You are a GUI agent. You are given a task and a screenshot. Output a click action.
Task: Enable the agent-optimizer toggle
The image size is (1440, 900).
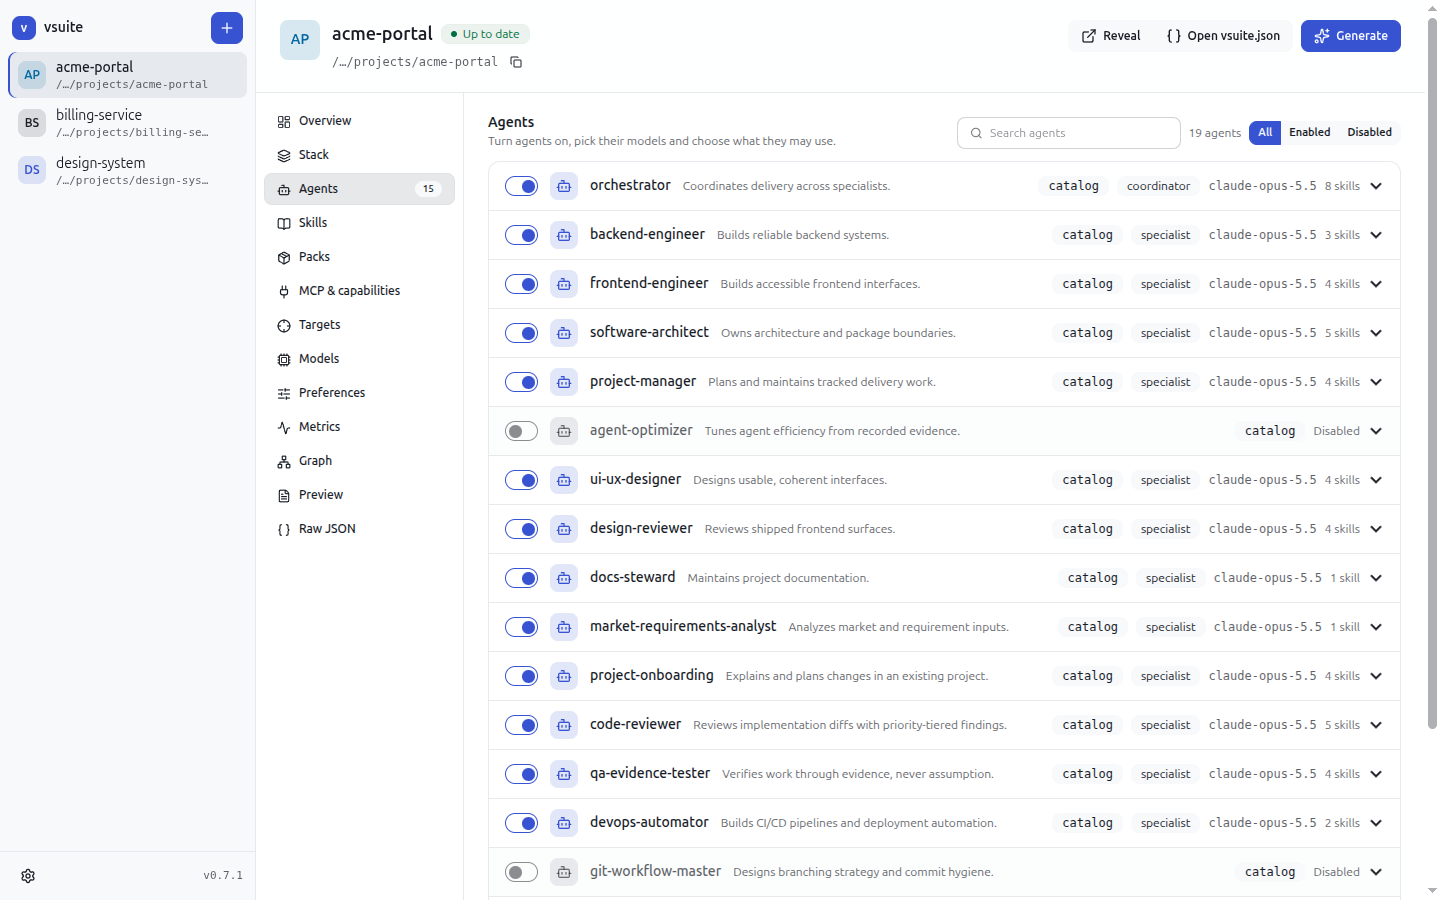click(521, 431)
